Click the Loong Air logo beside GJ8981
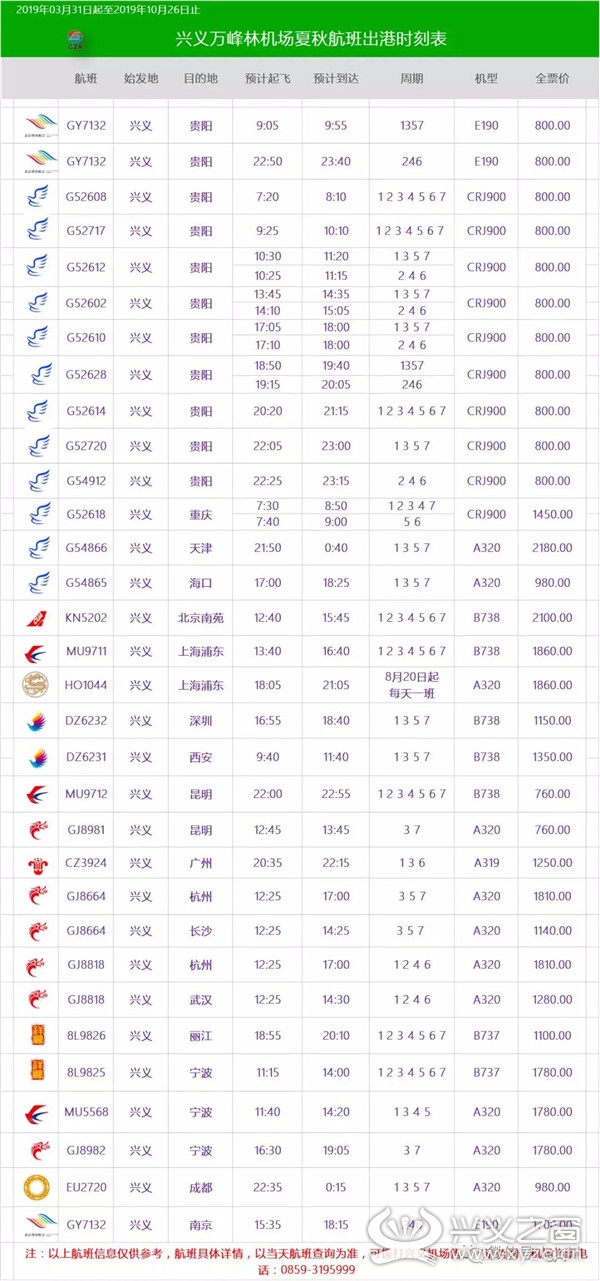 coord(37,829)
